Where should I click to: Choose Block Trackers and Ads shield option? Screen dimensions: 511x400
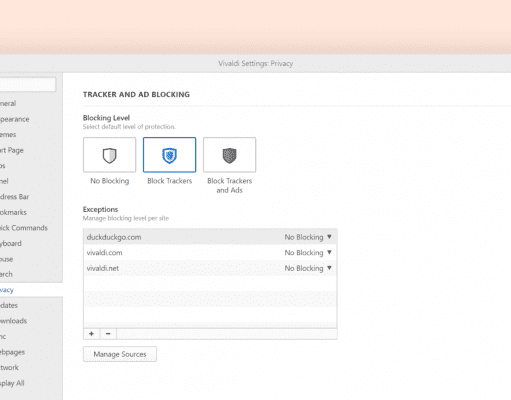click(229, 155)
